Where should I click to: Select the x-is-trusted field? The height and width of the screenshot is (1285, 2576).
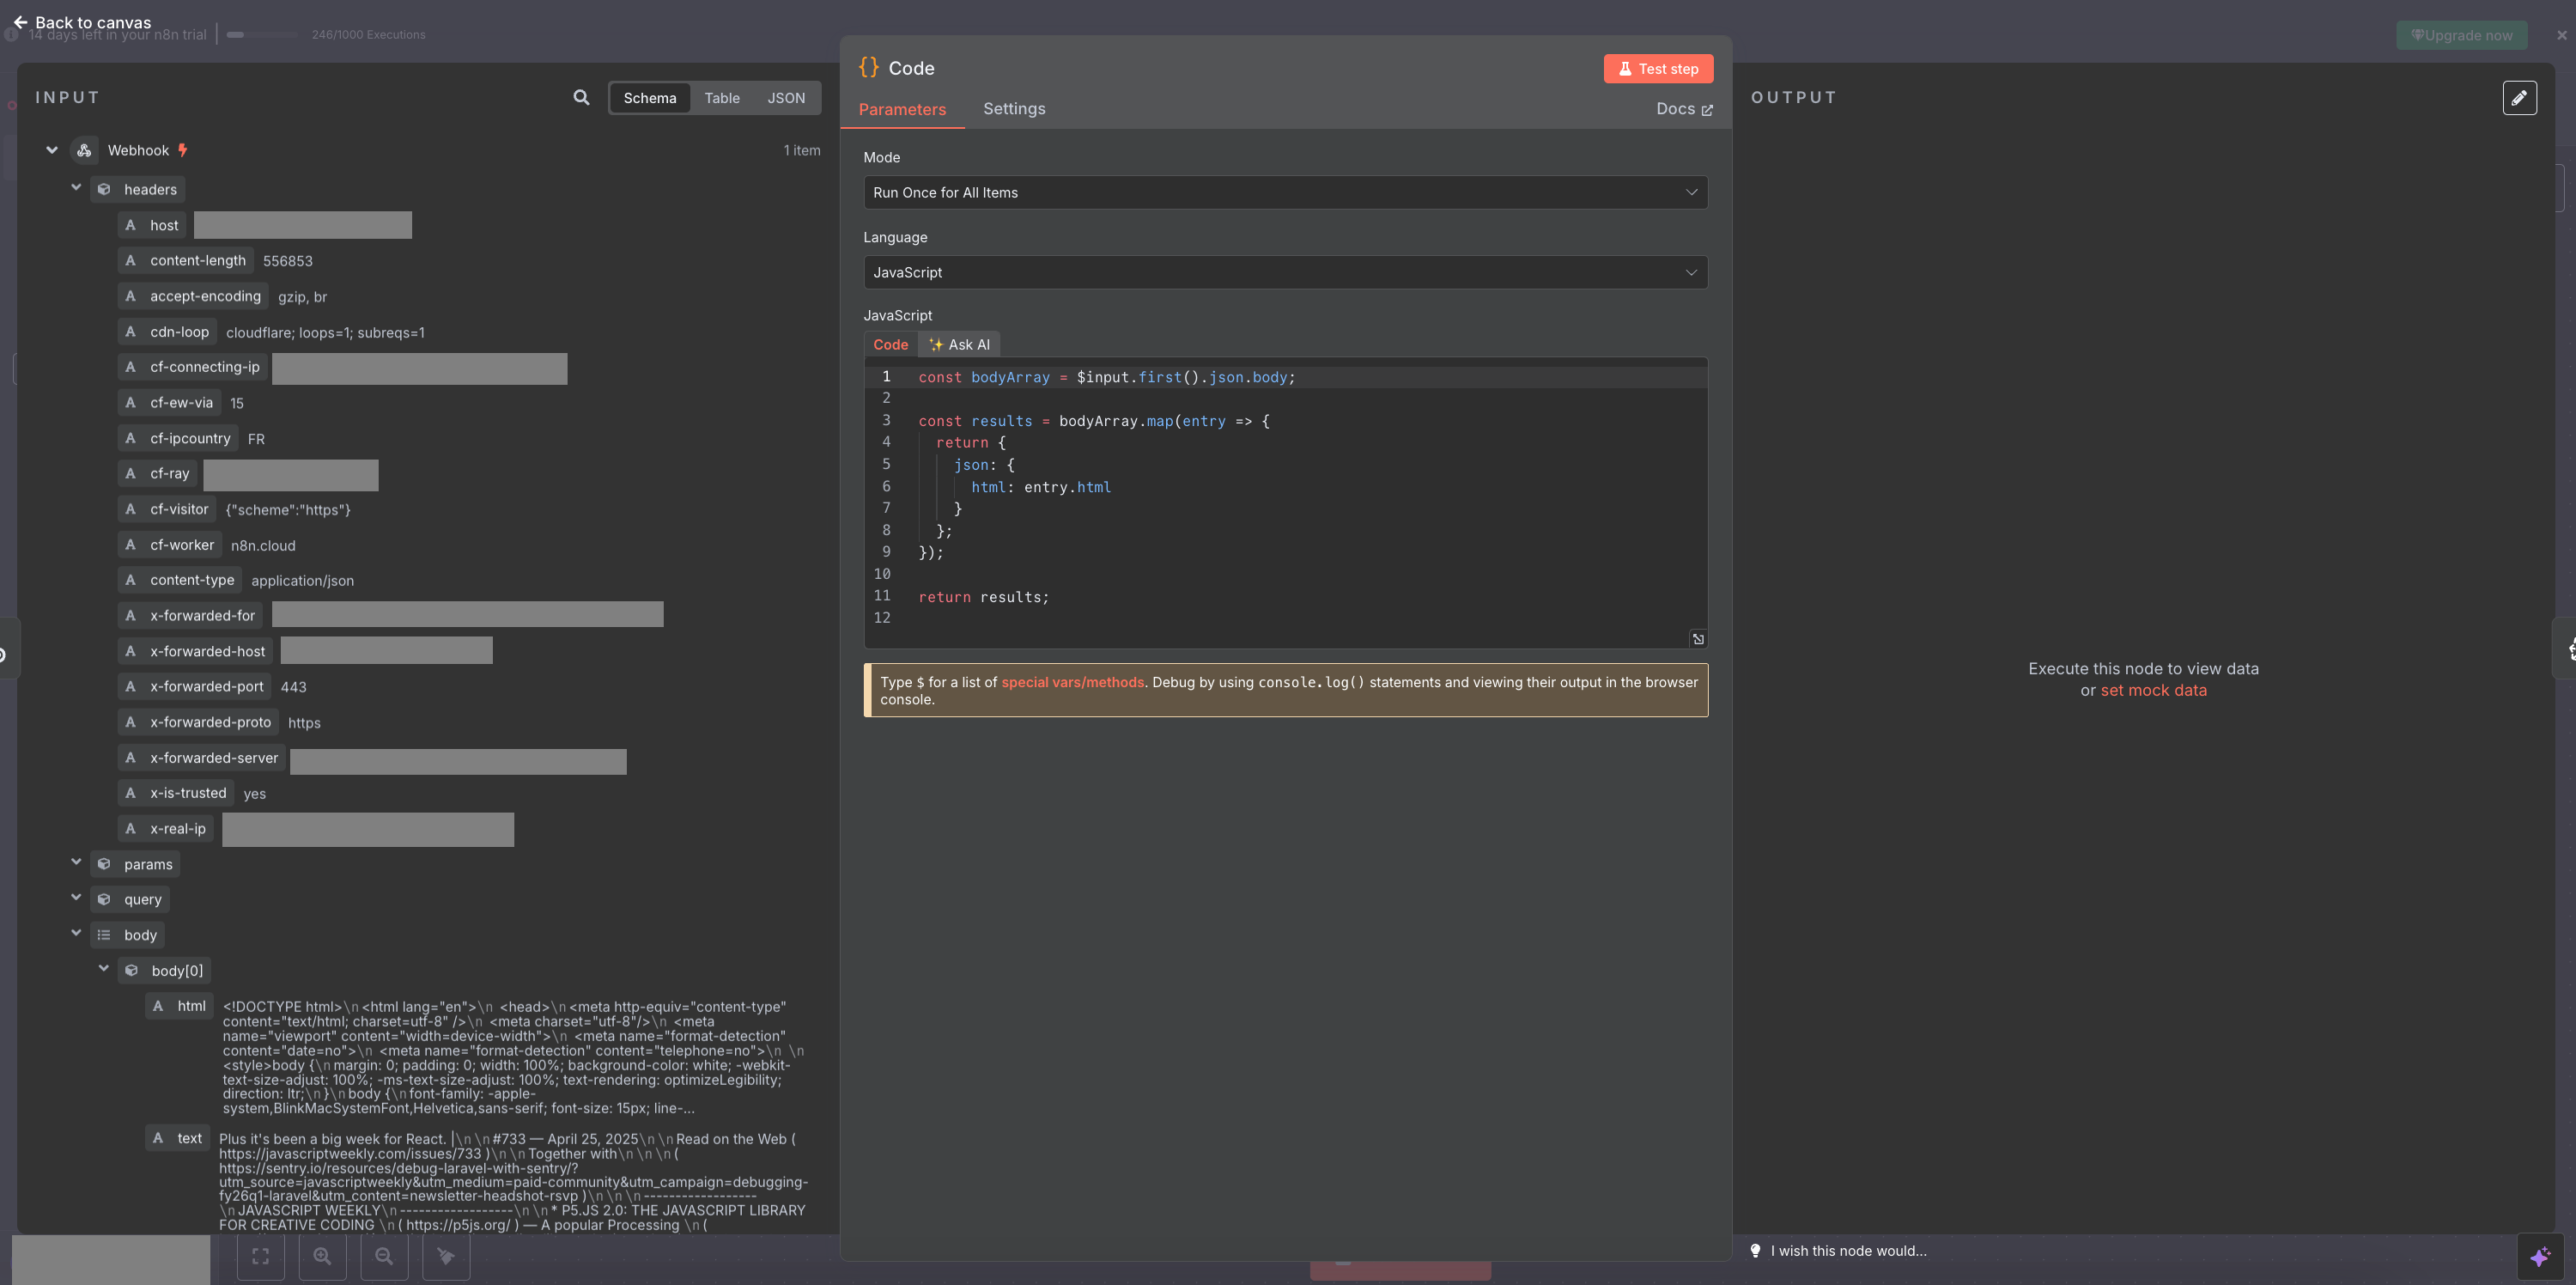click(176, 793)
